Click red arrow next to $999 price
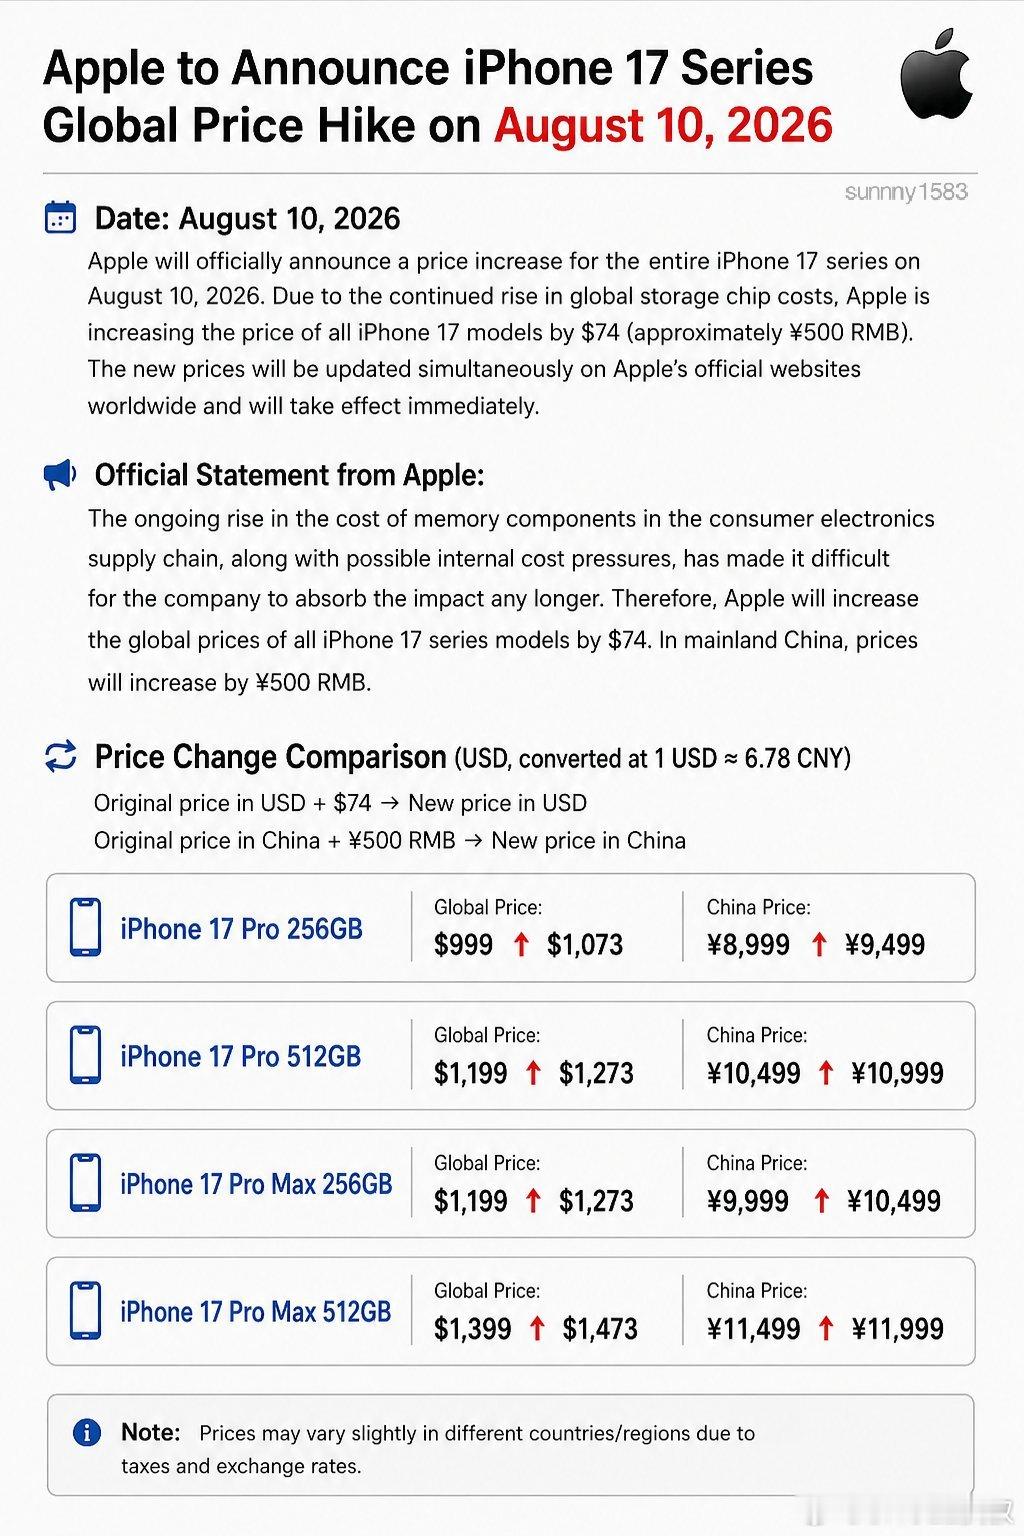 [520, 944]
